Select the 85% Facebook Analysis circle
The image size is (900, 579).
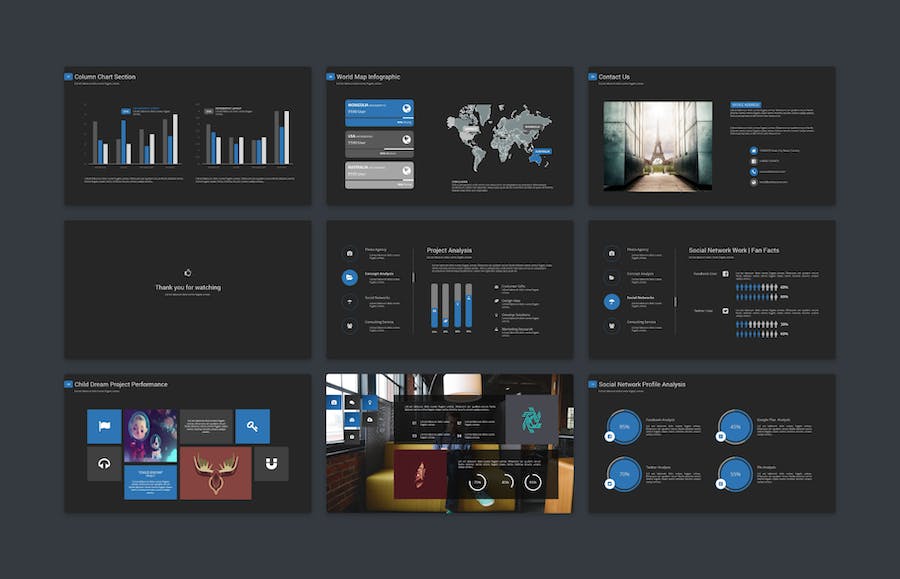624,425
